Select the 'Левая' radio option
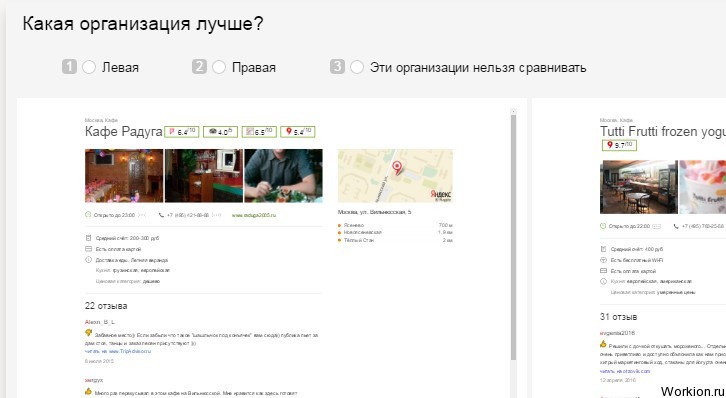Viewport: 726px width, 398px height. pos(89,68)
